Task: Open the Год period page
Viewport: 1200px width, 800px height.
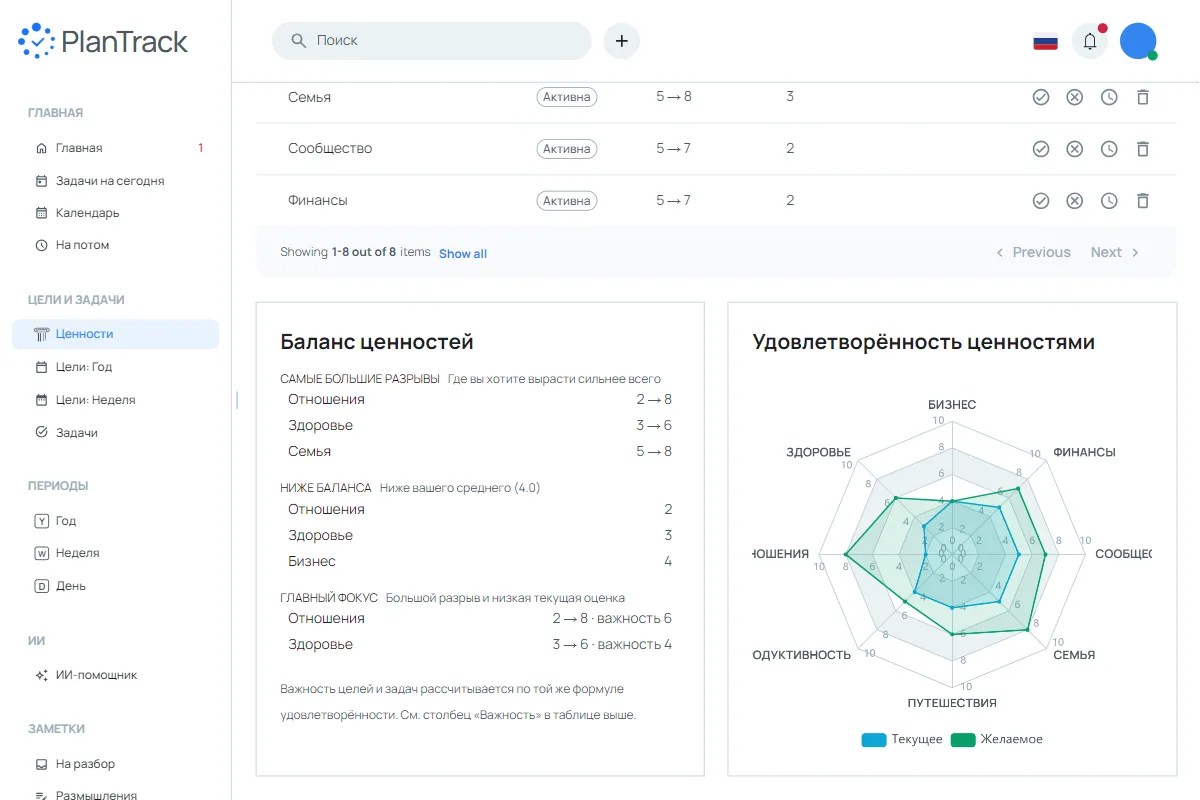Action: coord(115,521)
